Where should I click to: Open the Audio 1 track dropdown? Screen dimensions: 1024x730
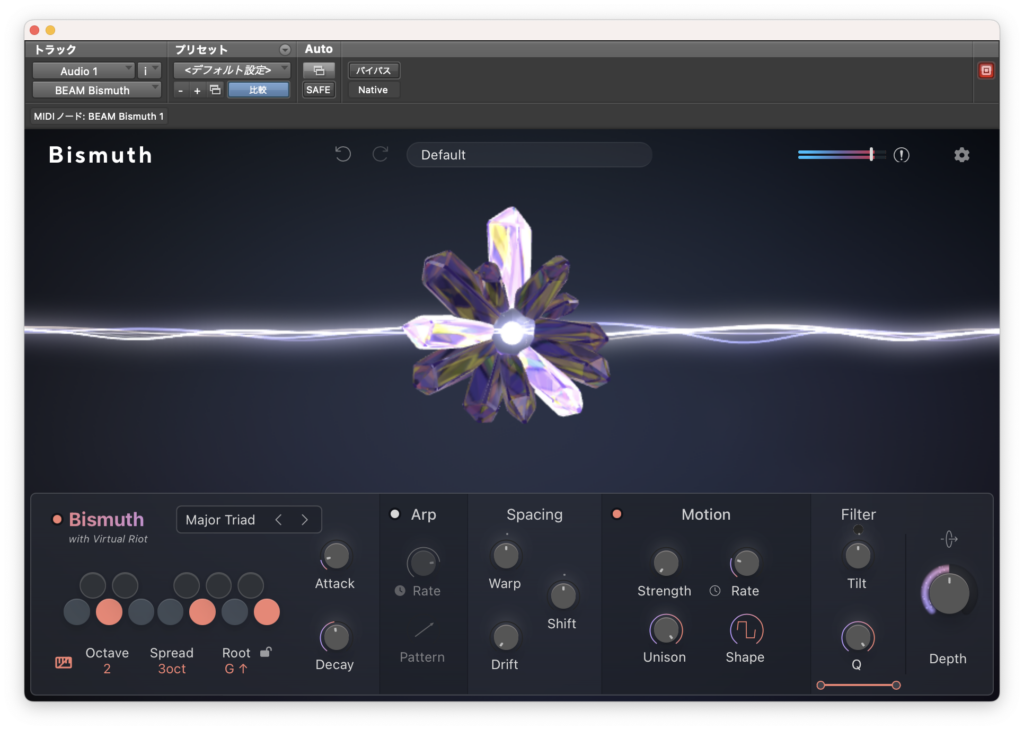84,71
